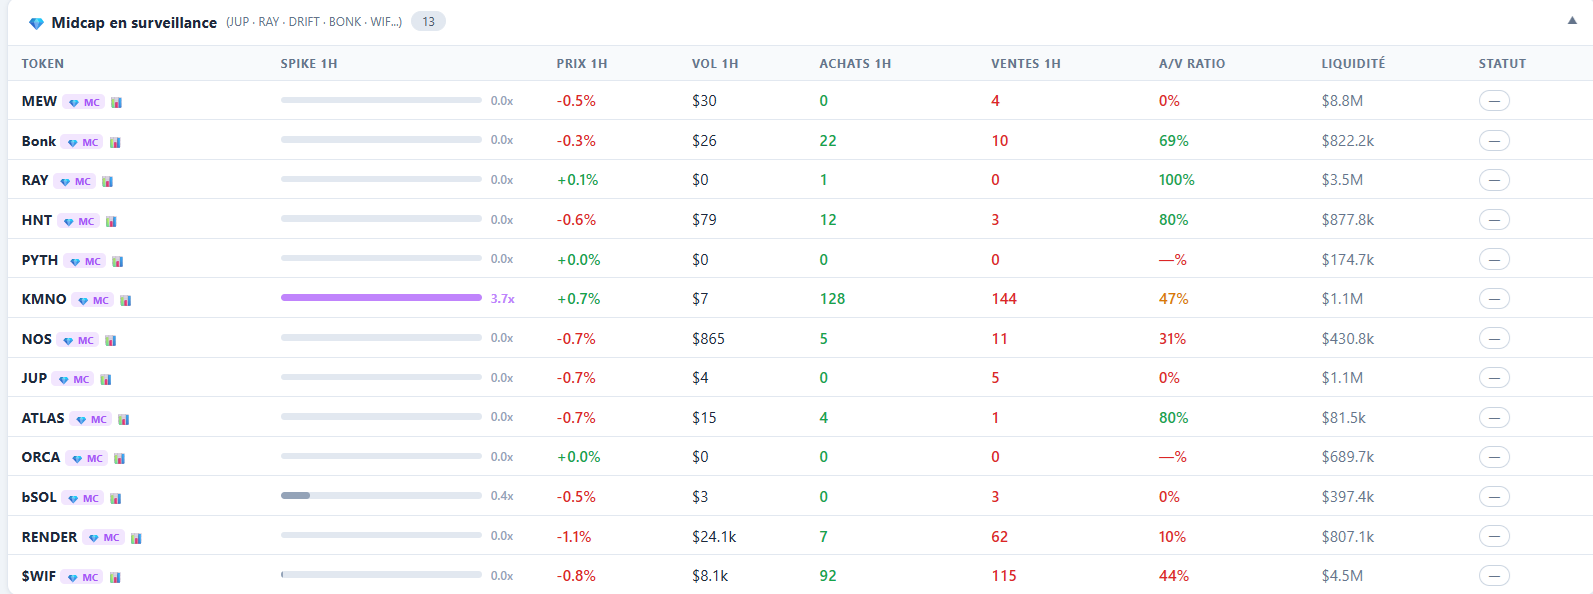Open the chart icon next to HNT
The width and height of the screenshot is (1593, 594).
point(111,219)
